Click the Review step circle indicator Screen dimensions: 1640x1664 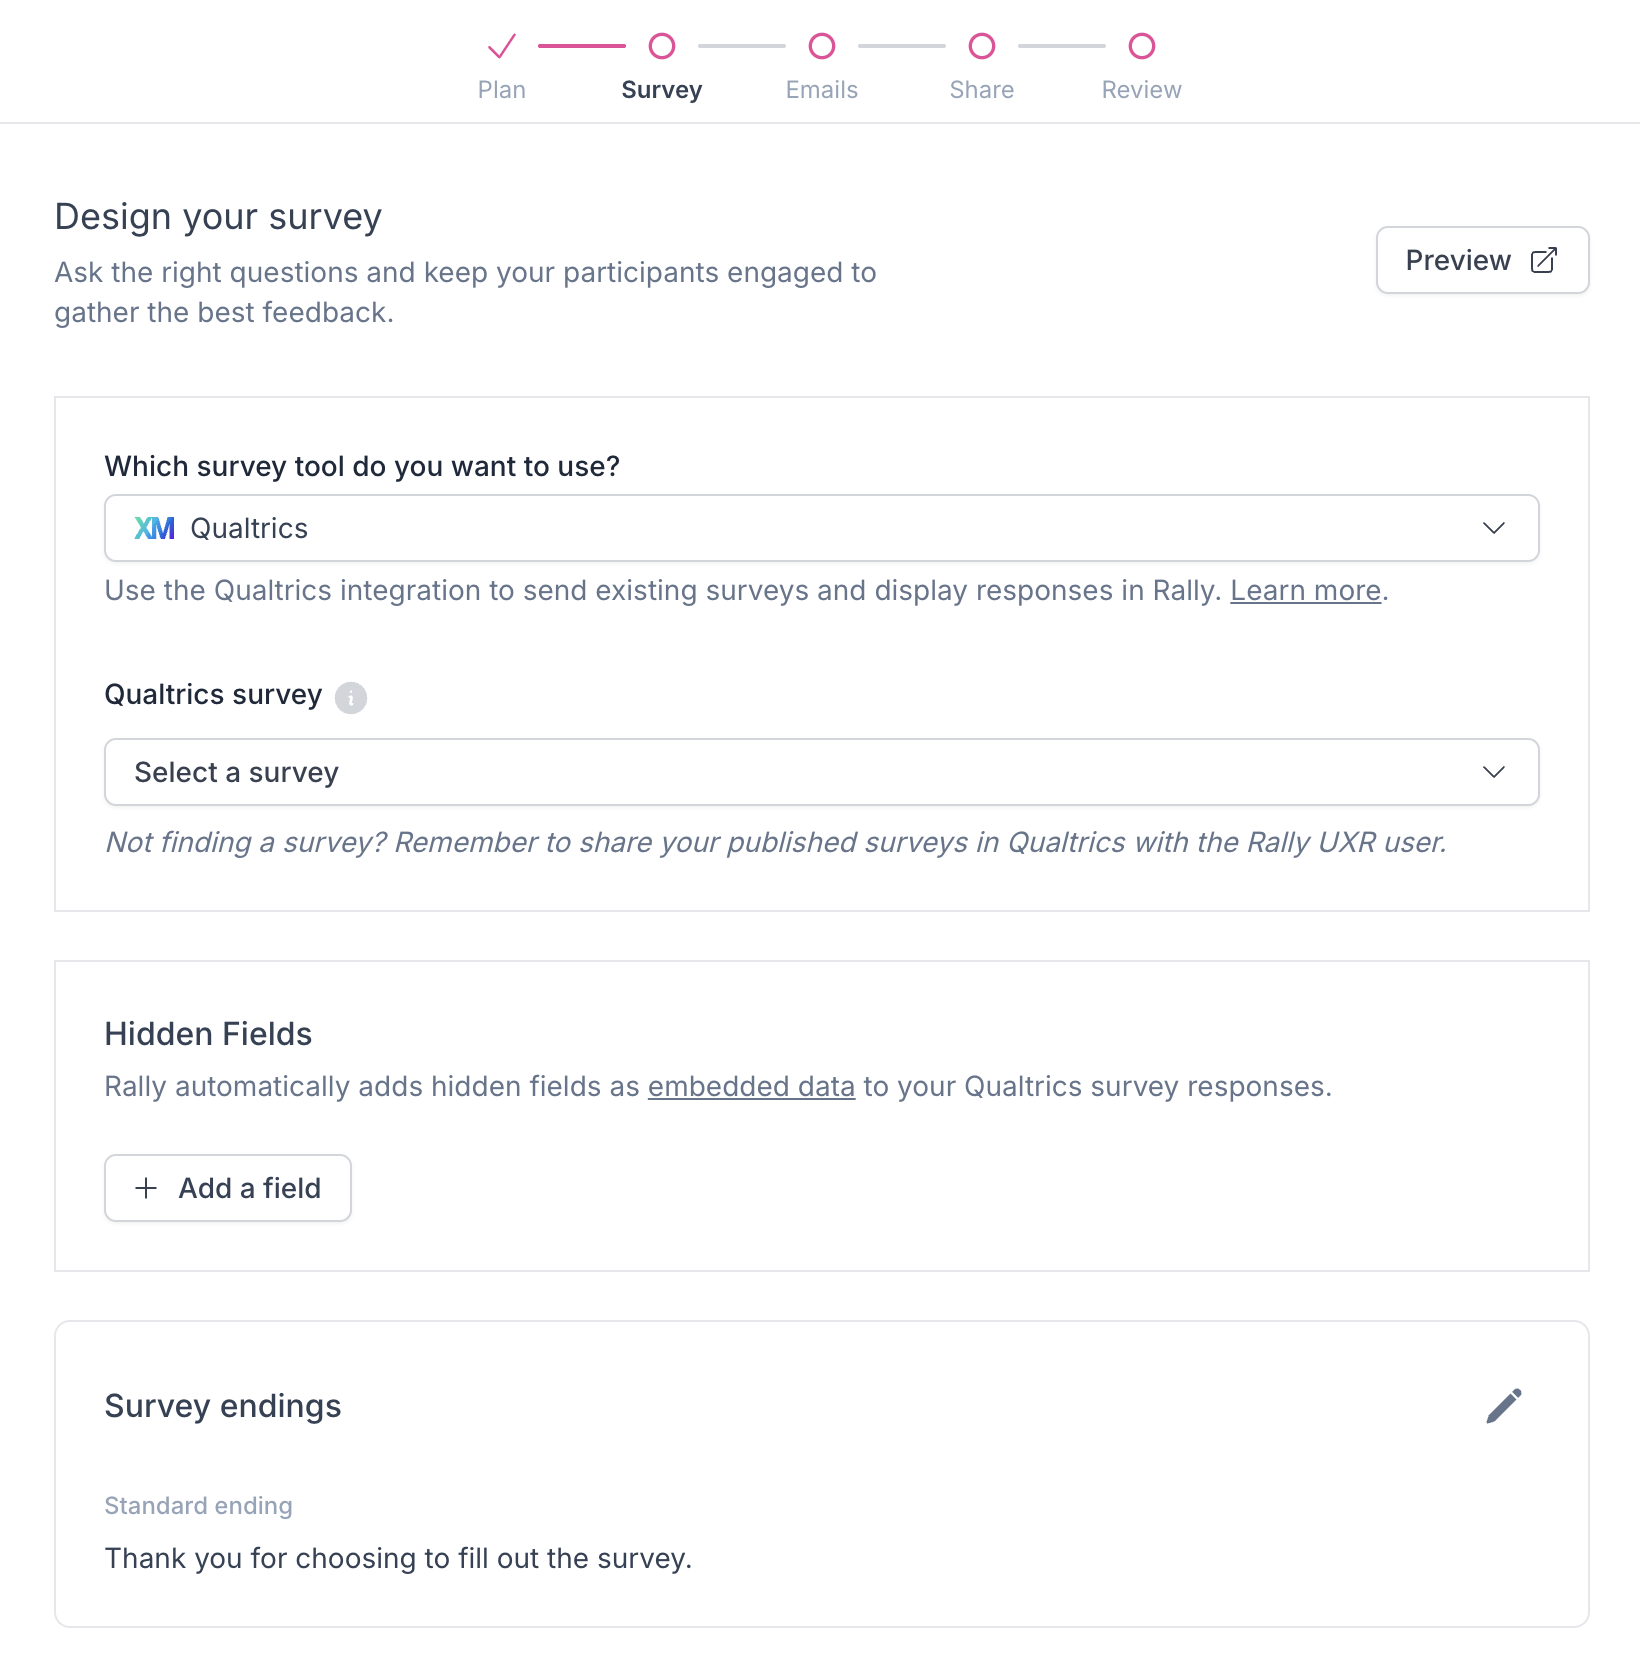click(x=1142, y=46)
